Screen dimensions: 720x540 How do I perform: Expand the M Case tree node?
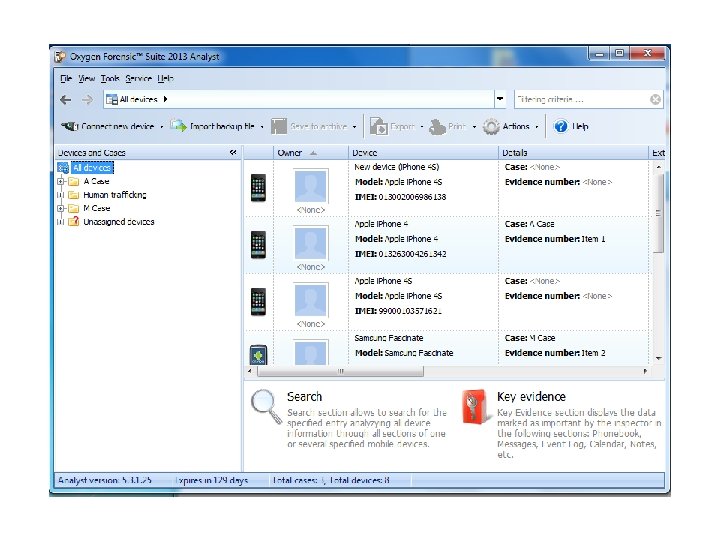coord(60,208)
